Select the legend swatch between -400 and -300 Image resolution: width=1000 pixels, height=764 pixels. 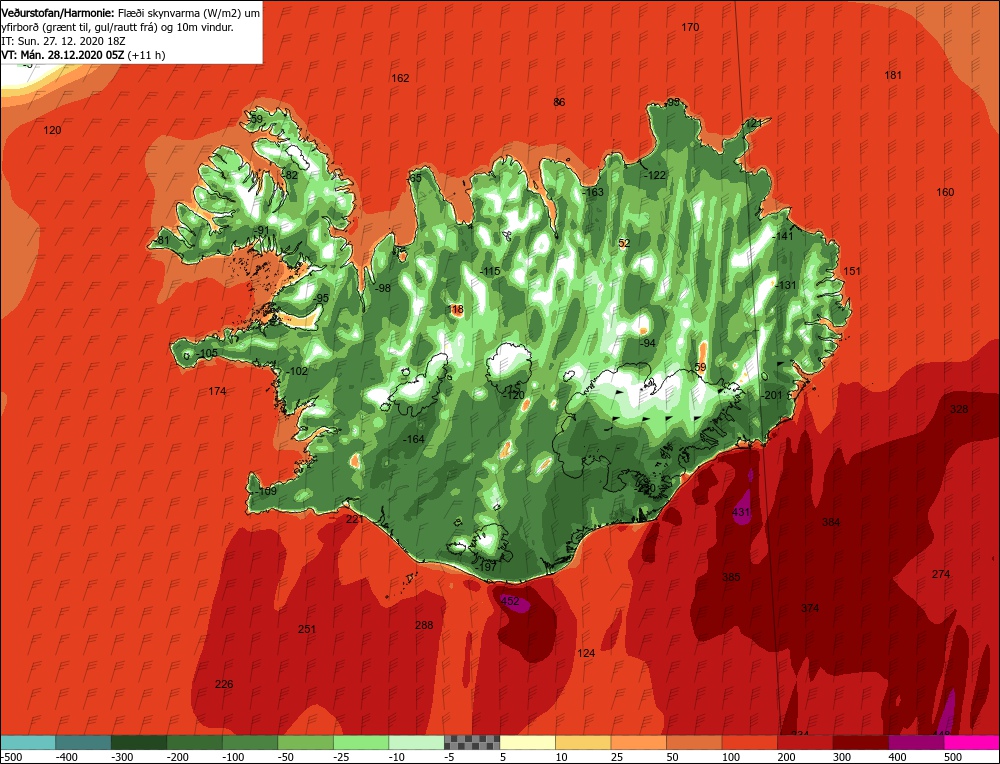tap(83, 742)
